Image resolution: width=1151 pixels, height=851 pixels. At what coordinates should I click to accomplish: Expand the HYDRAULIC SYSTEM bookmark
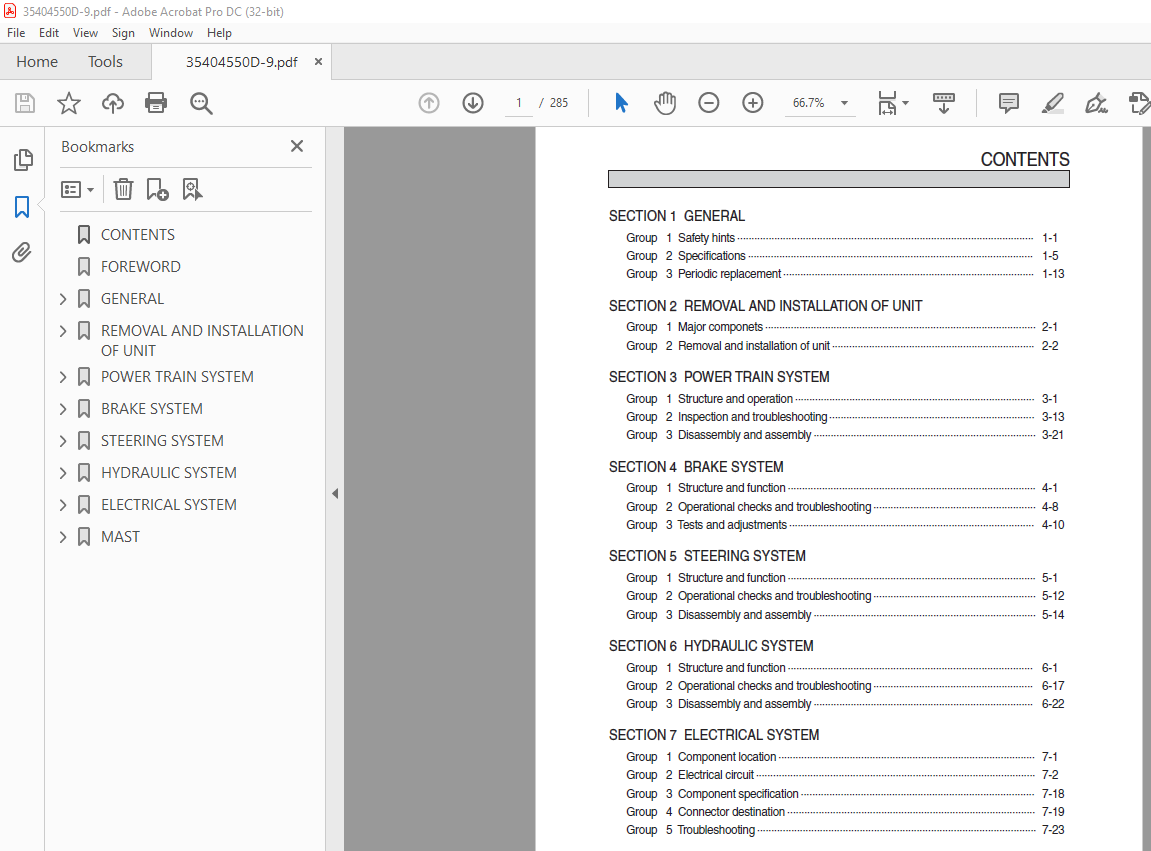click(63, 473)
